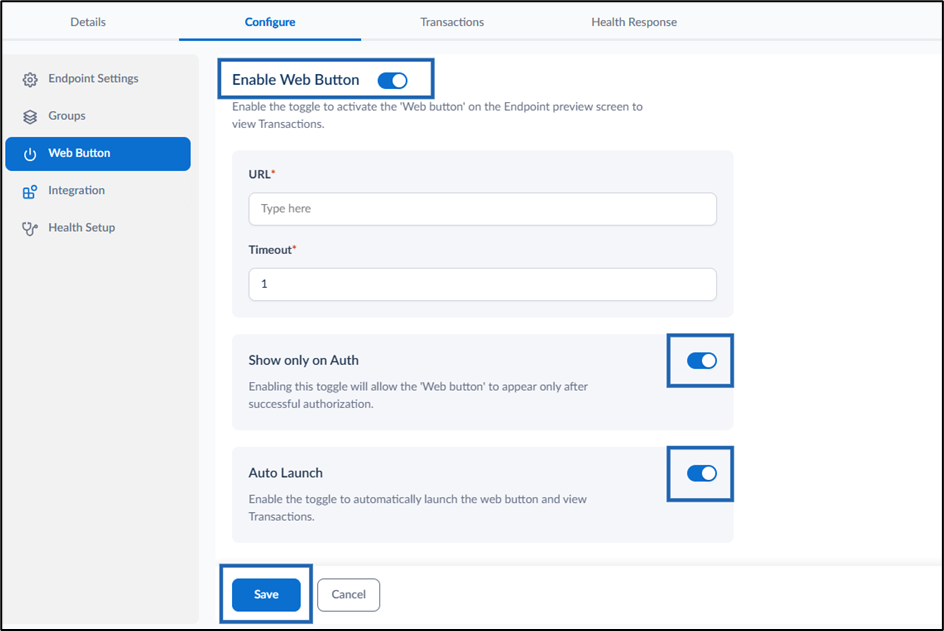Screen dimensions: 944x631
Task: Click the Show only on Auth label
Action: click(303, 360)
